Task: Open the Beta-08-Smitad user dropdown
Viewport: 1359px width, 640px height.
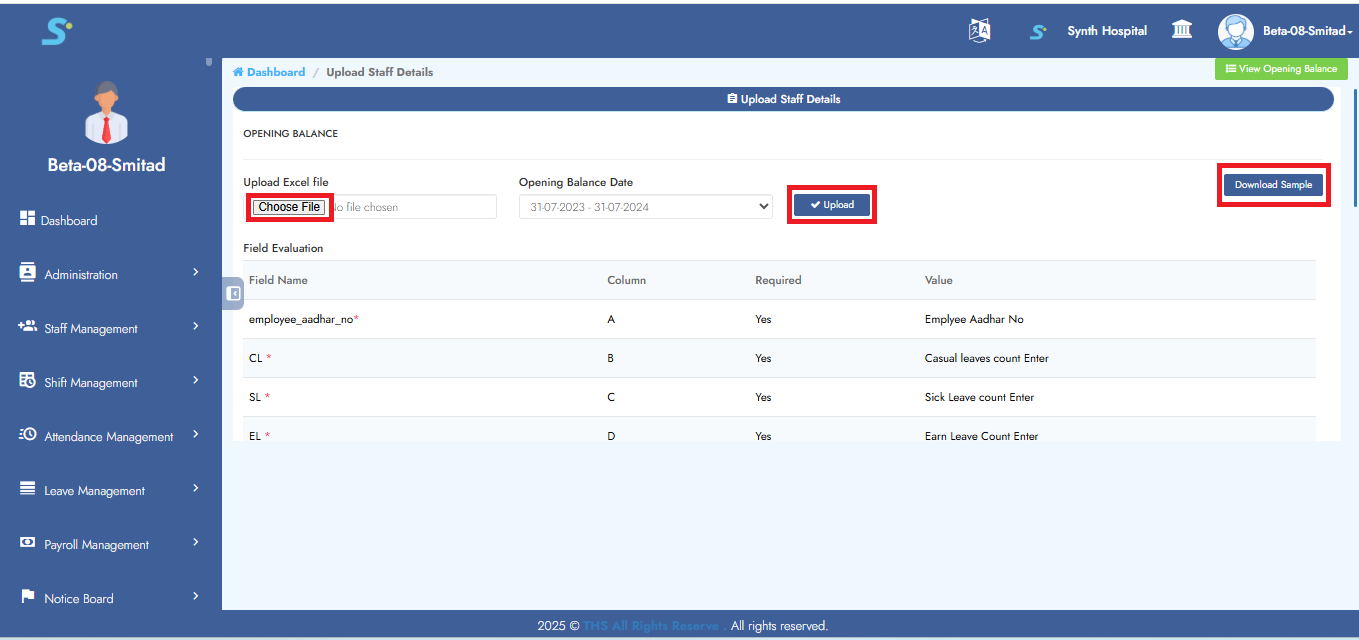Action: [1307, 31]
